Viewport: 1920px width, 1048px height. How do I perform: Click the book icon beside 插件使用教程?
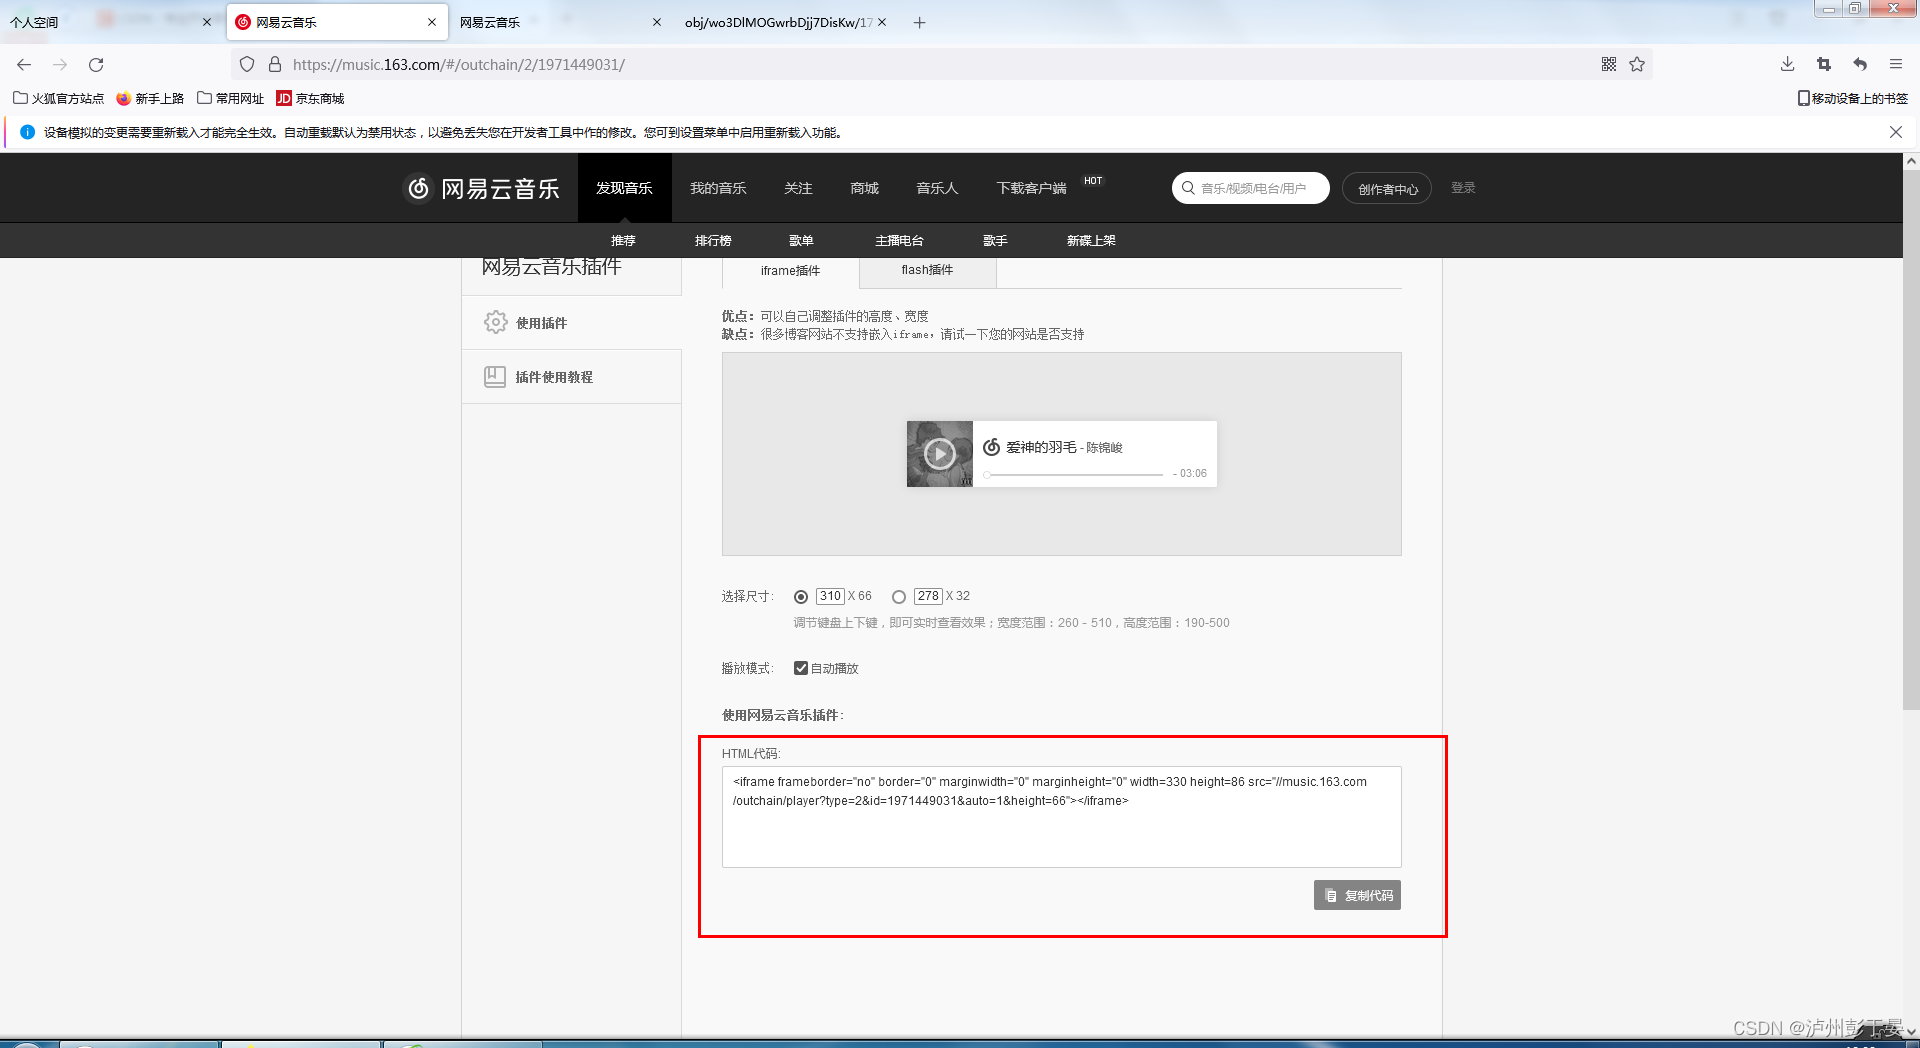pos(495,376)
